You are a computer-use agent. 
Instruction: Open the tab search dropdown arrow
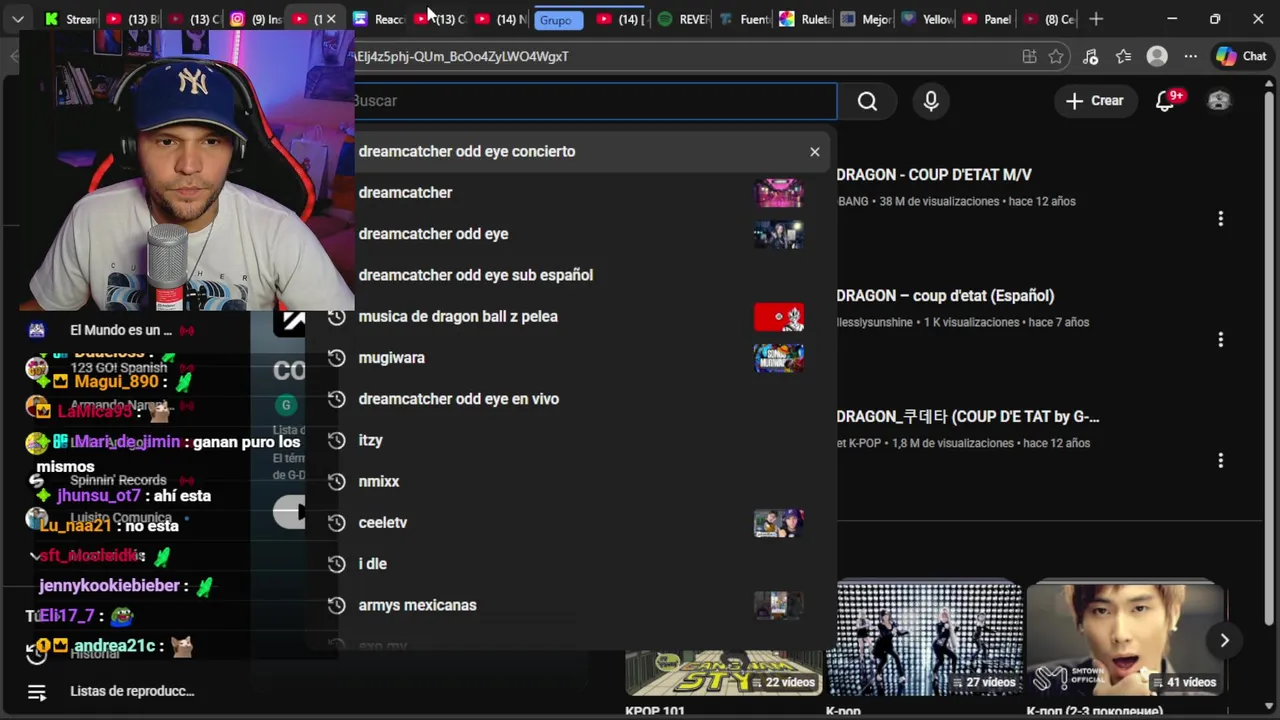[x=18, y=19]
